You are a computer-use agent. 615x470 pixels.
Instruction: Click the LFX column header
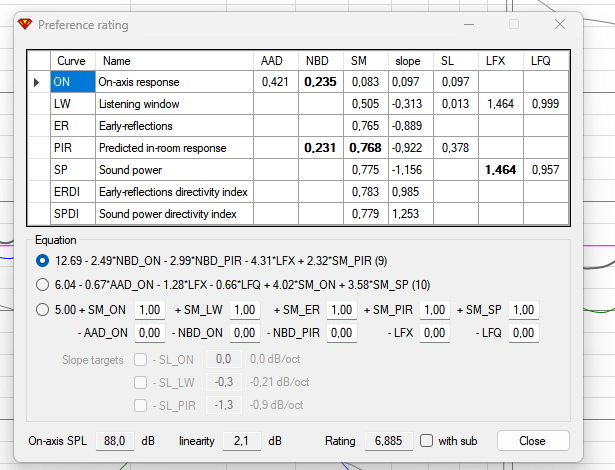tap(501, 61)
